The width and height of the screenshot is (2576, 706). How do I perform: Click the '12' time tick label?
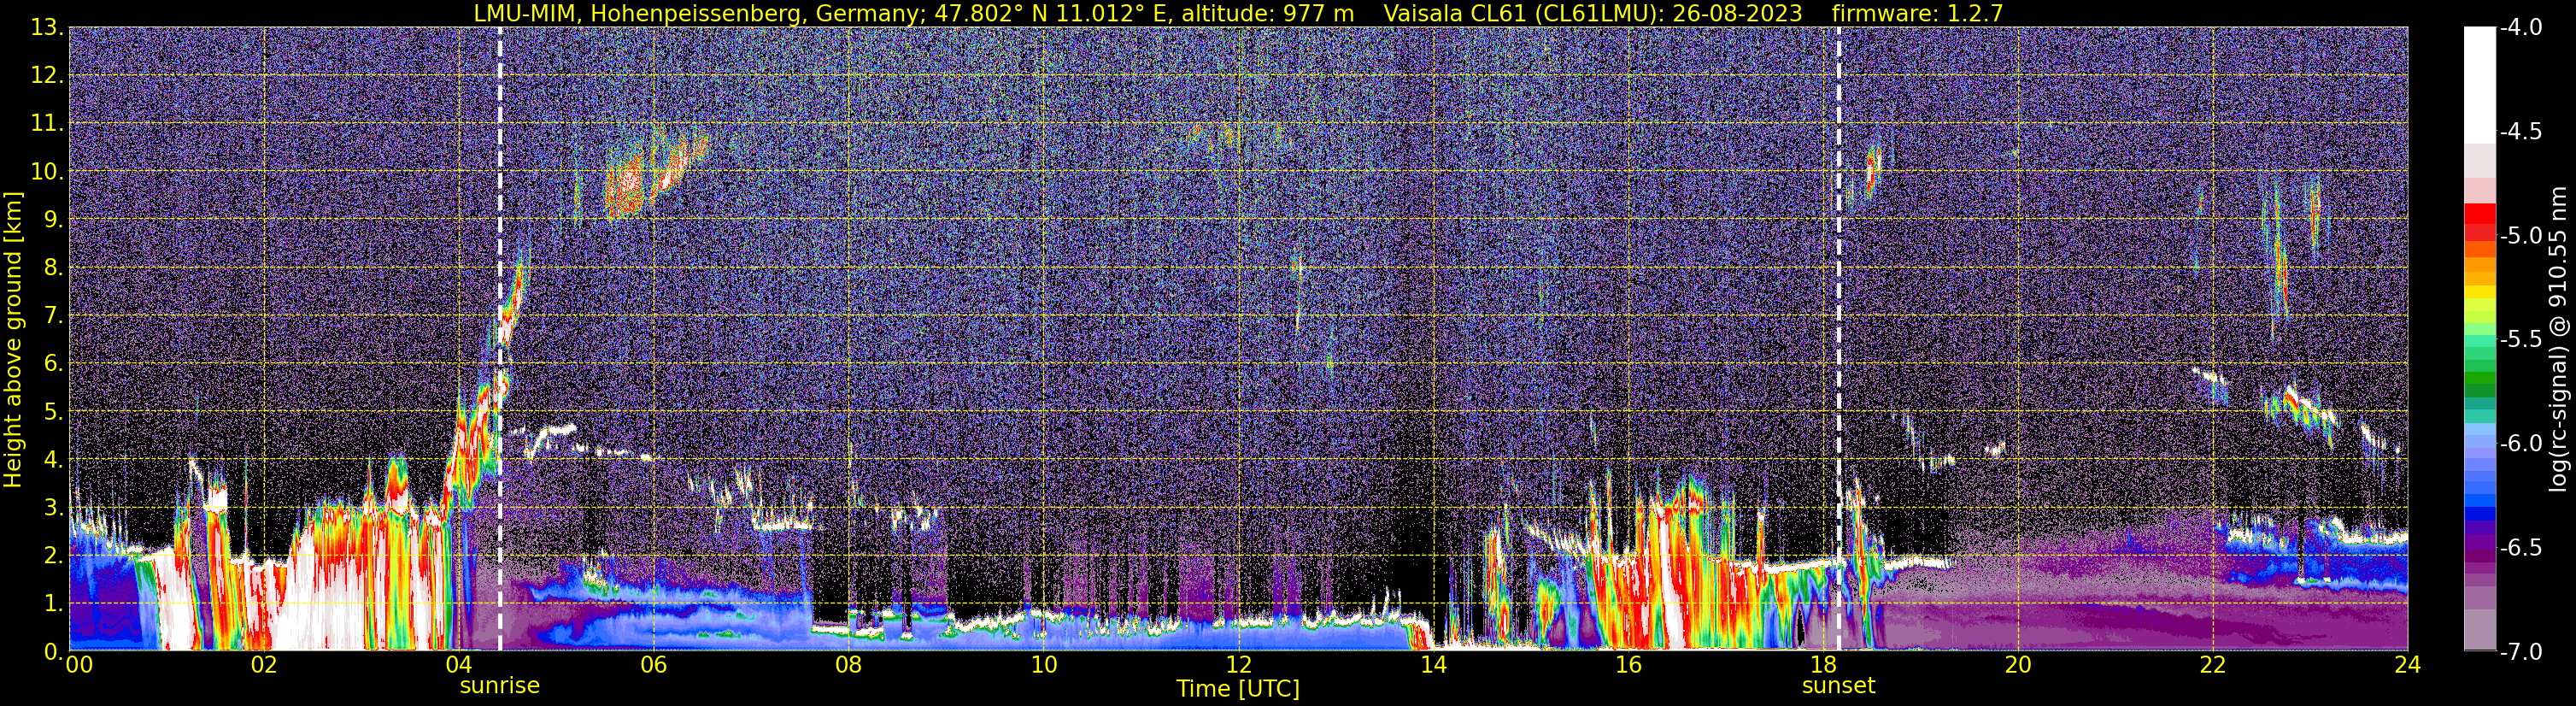pos(1238,665)
